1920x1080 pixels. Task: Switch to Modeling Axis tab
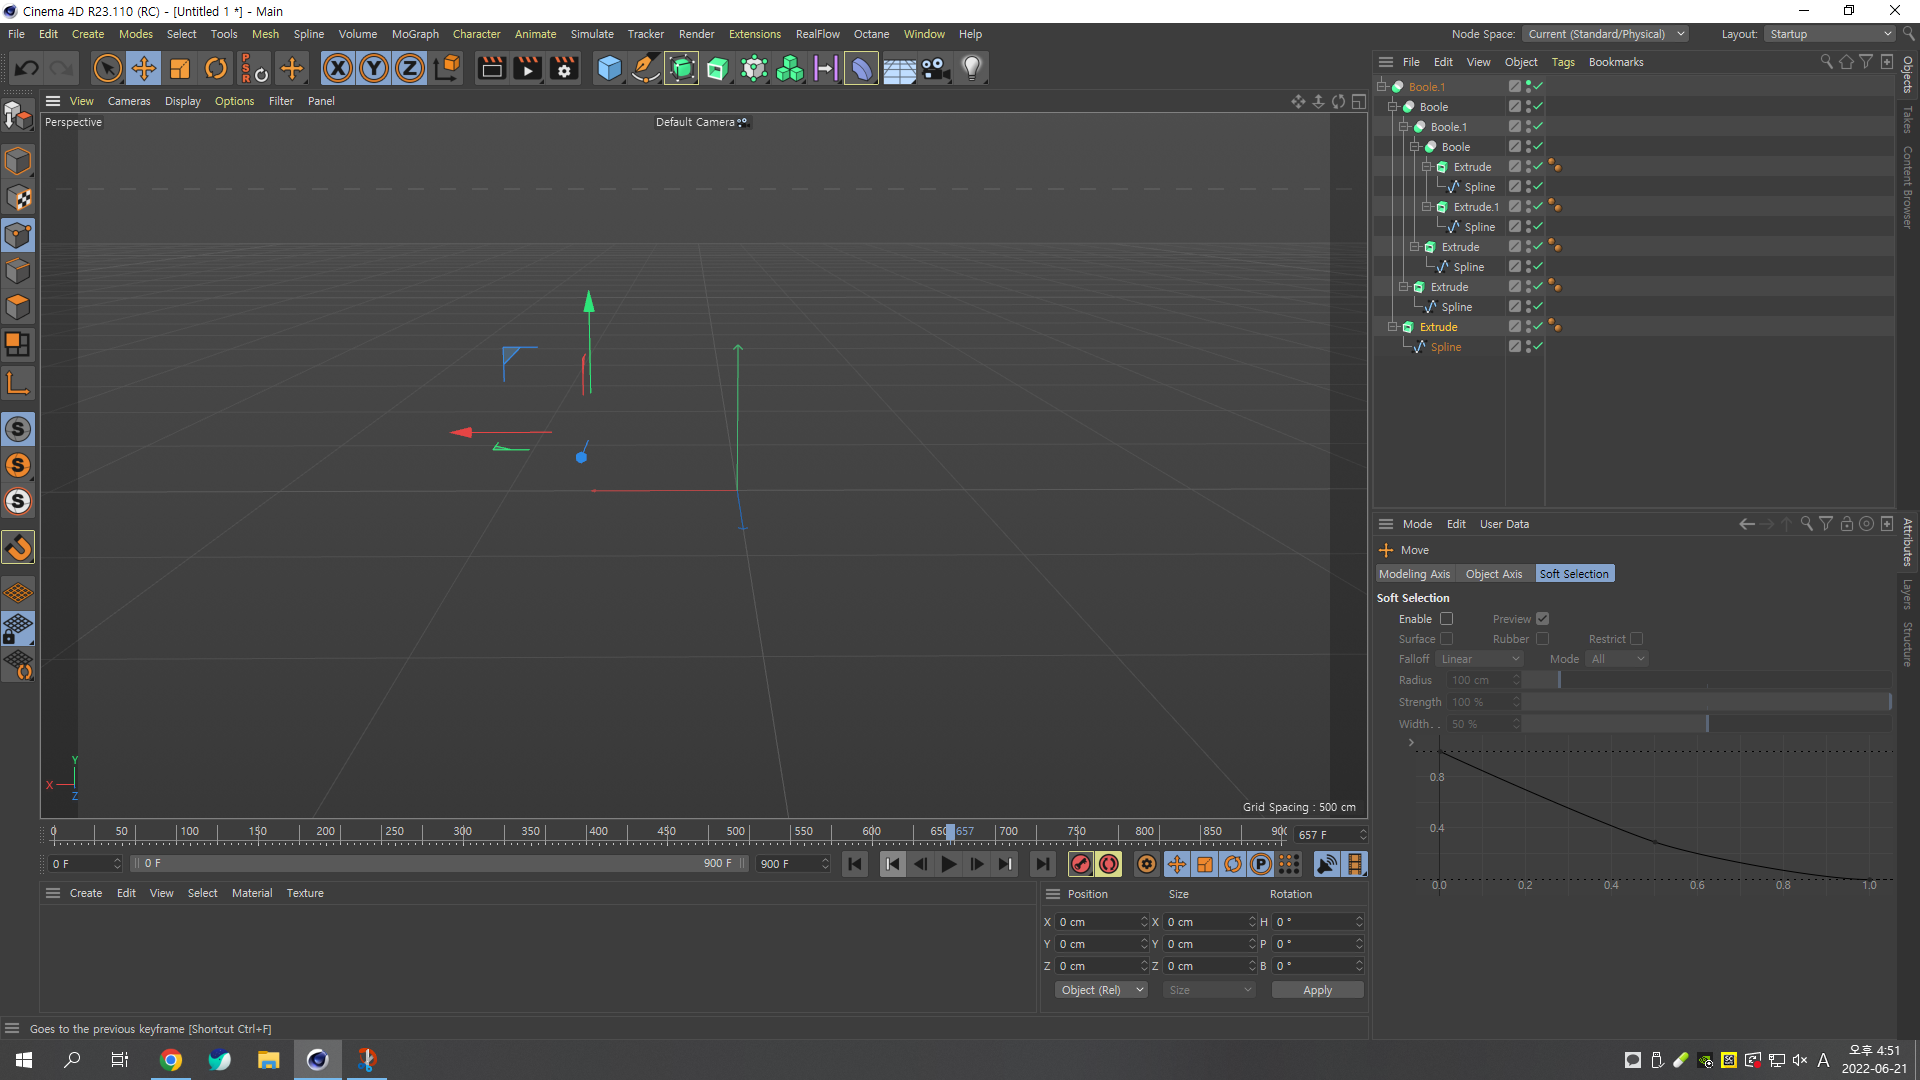tap(1414, 574)
